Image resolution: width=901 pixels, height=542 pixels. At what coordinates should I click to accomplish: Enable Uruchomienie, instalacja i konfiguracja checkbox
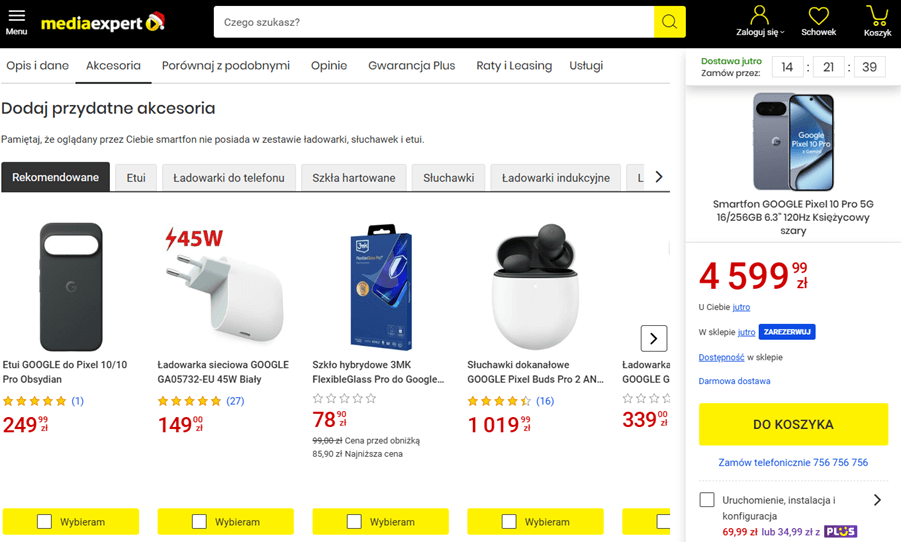[x=707, y=500]
